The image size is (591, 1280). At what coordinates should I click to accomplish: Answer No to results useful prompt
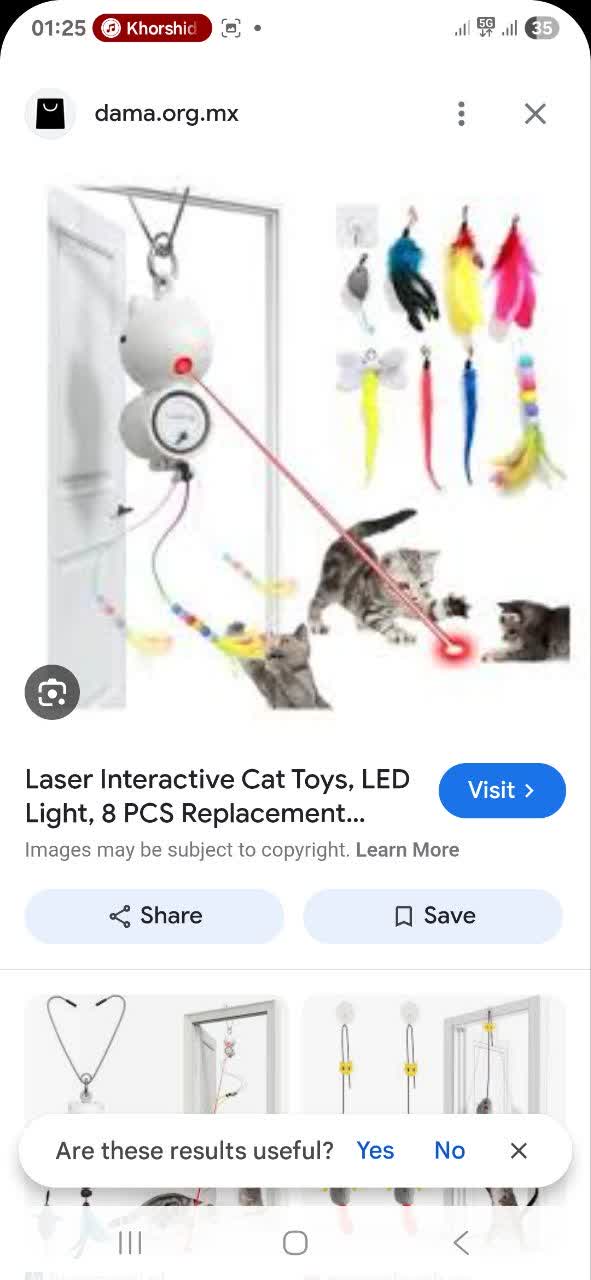[449, 1151]
